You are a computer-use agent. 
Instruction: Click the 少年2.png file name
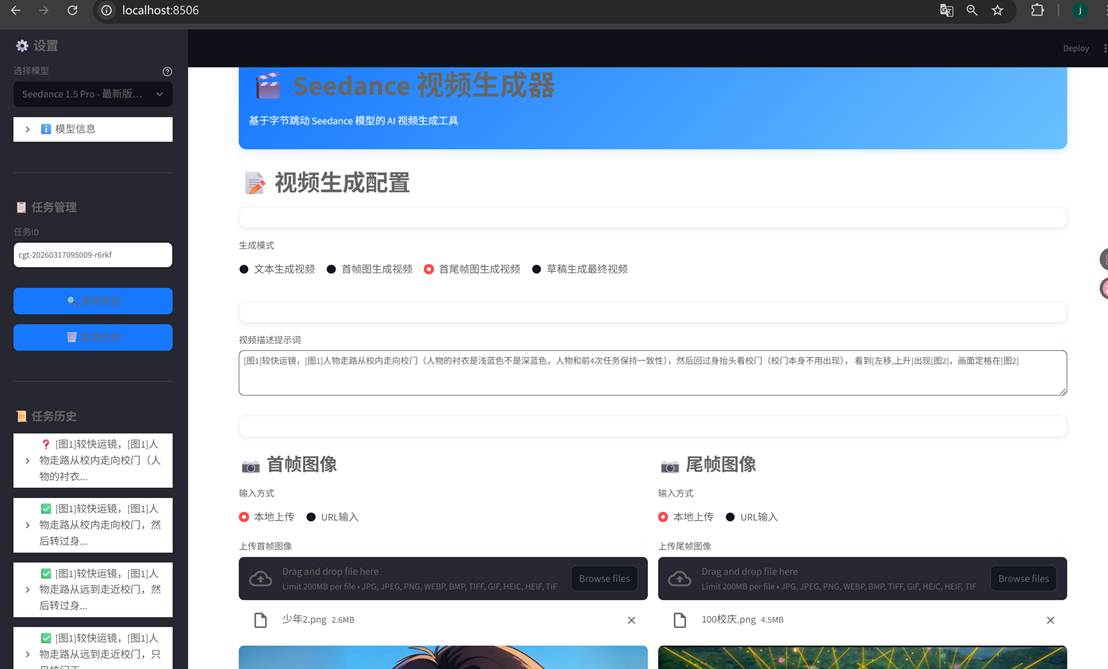coord(304,620)
